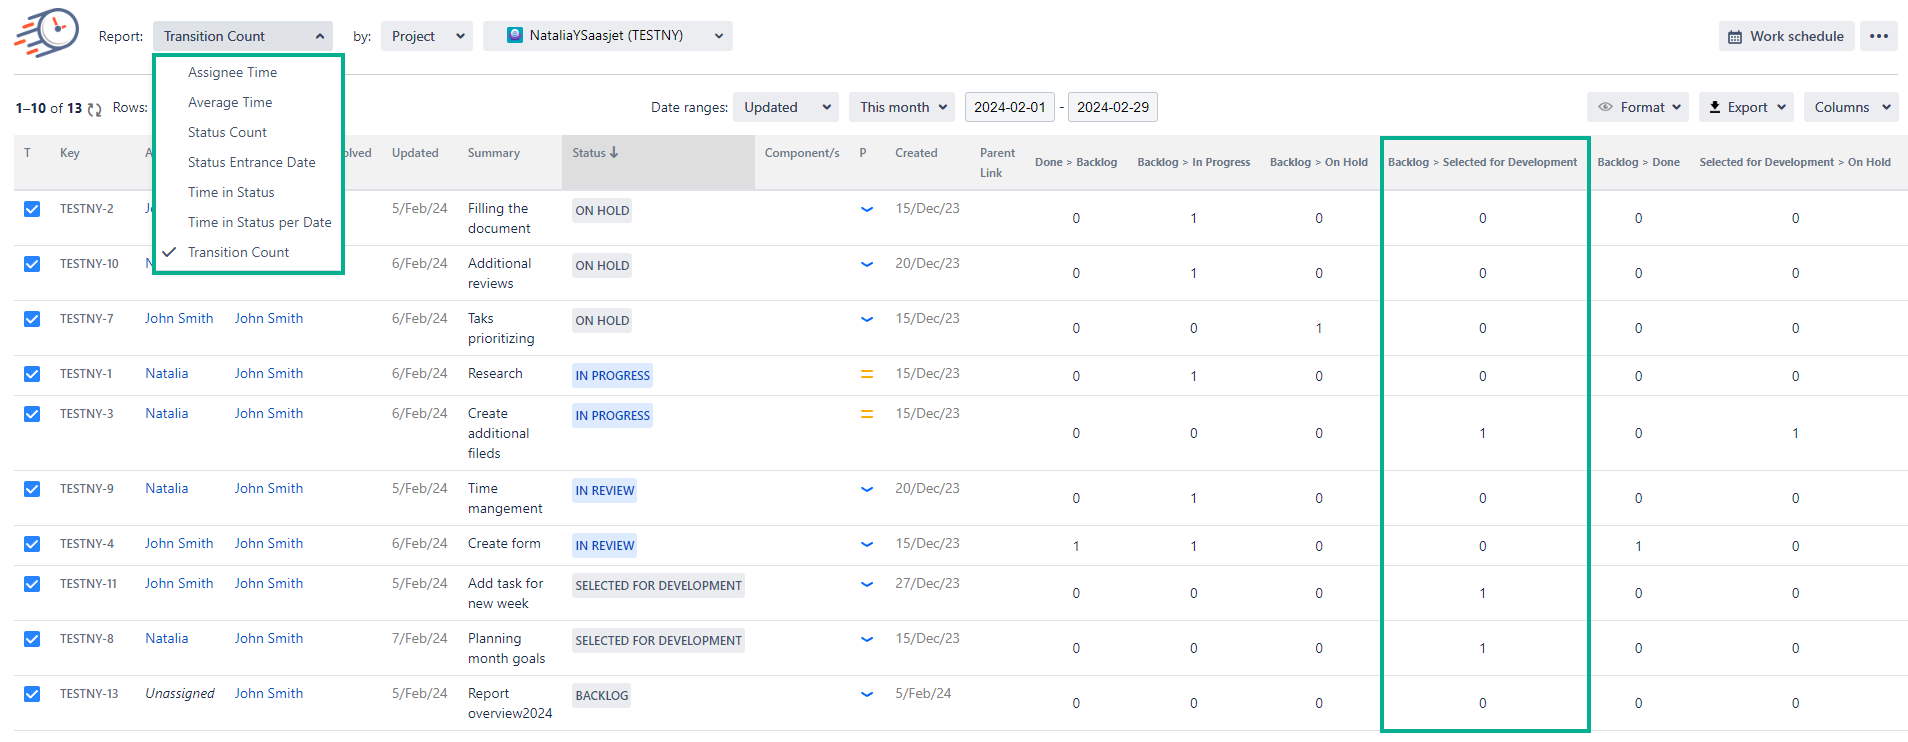The width and height of the screenshot is (1908, 742).
Task: Uncheck the TESTNY-2 row checkbox
Action: click(x=32, y=209)
